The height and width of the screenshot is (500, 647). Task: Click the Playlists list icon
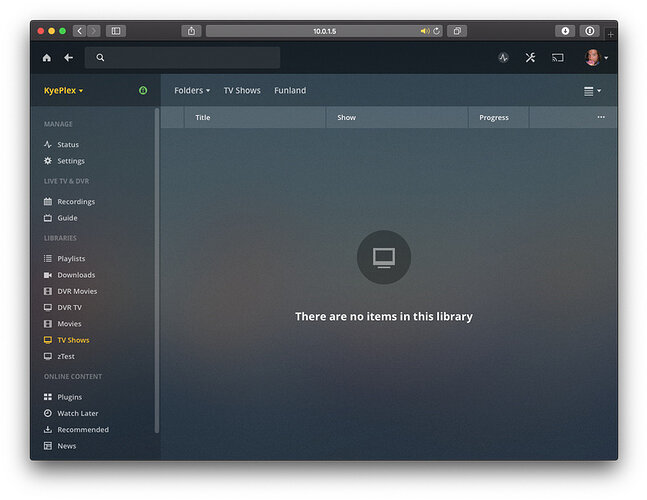click(48, 258)
